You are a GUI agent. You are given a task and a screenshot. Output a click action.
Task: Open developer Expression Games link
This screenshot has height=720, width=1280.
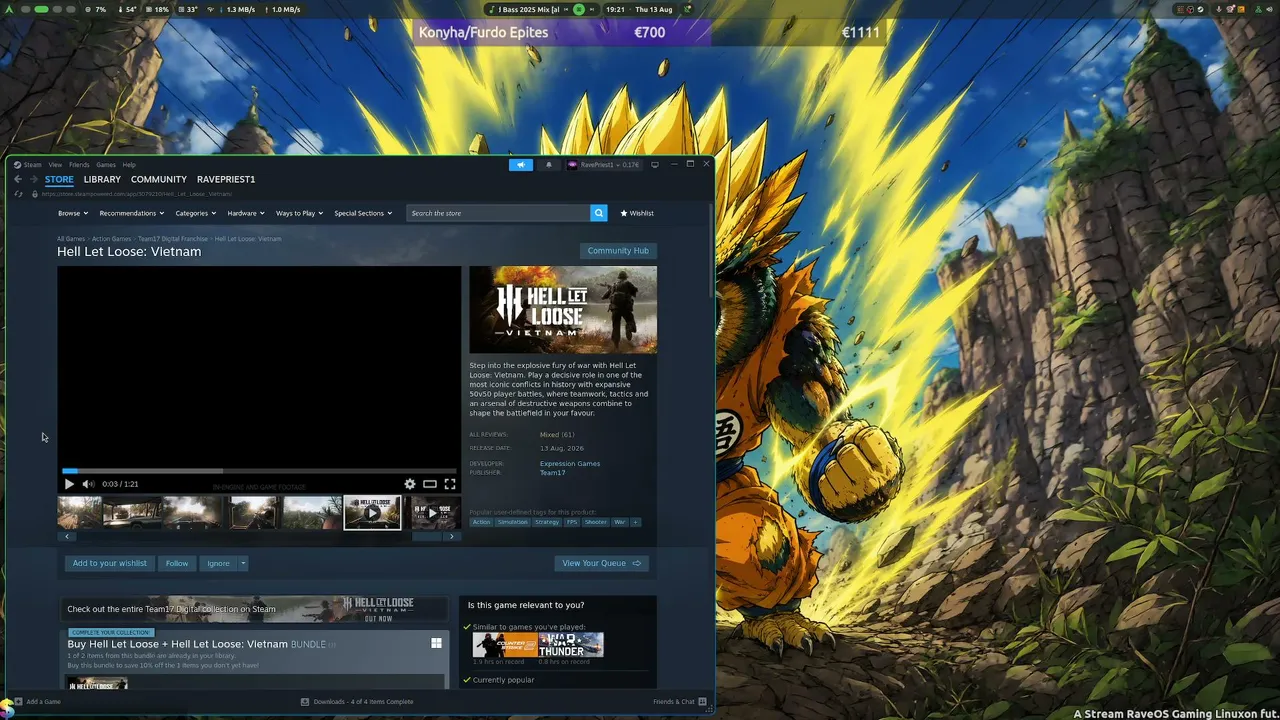coord(570,464)
